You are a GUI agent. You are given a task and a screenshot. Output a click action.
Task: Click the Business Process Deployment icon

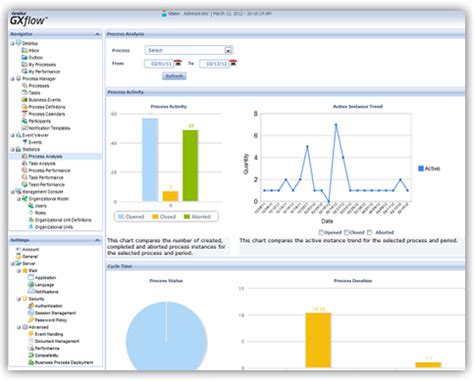[31, 362]
